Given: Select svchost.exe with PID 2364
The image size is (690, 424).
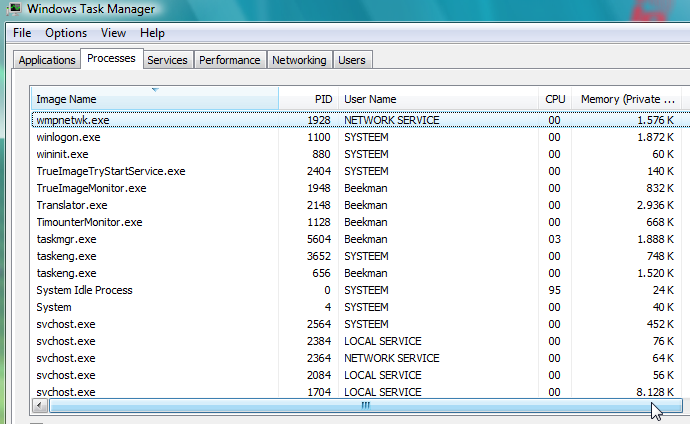Looking at the screenshot, I should pos(361,358).
